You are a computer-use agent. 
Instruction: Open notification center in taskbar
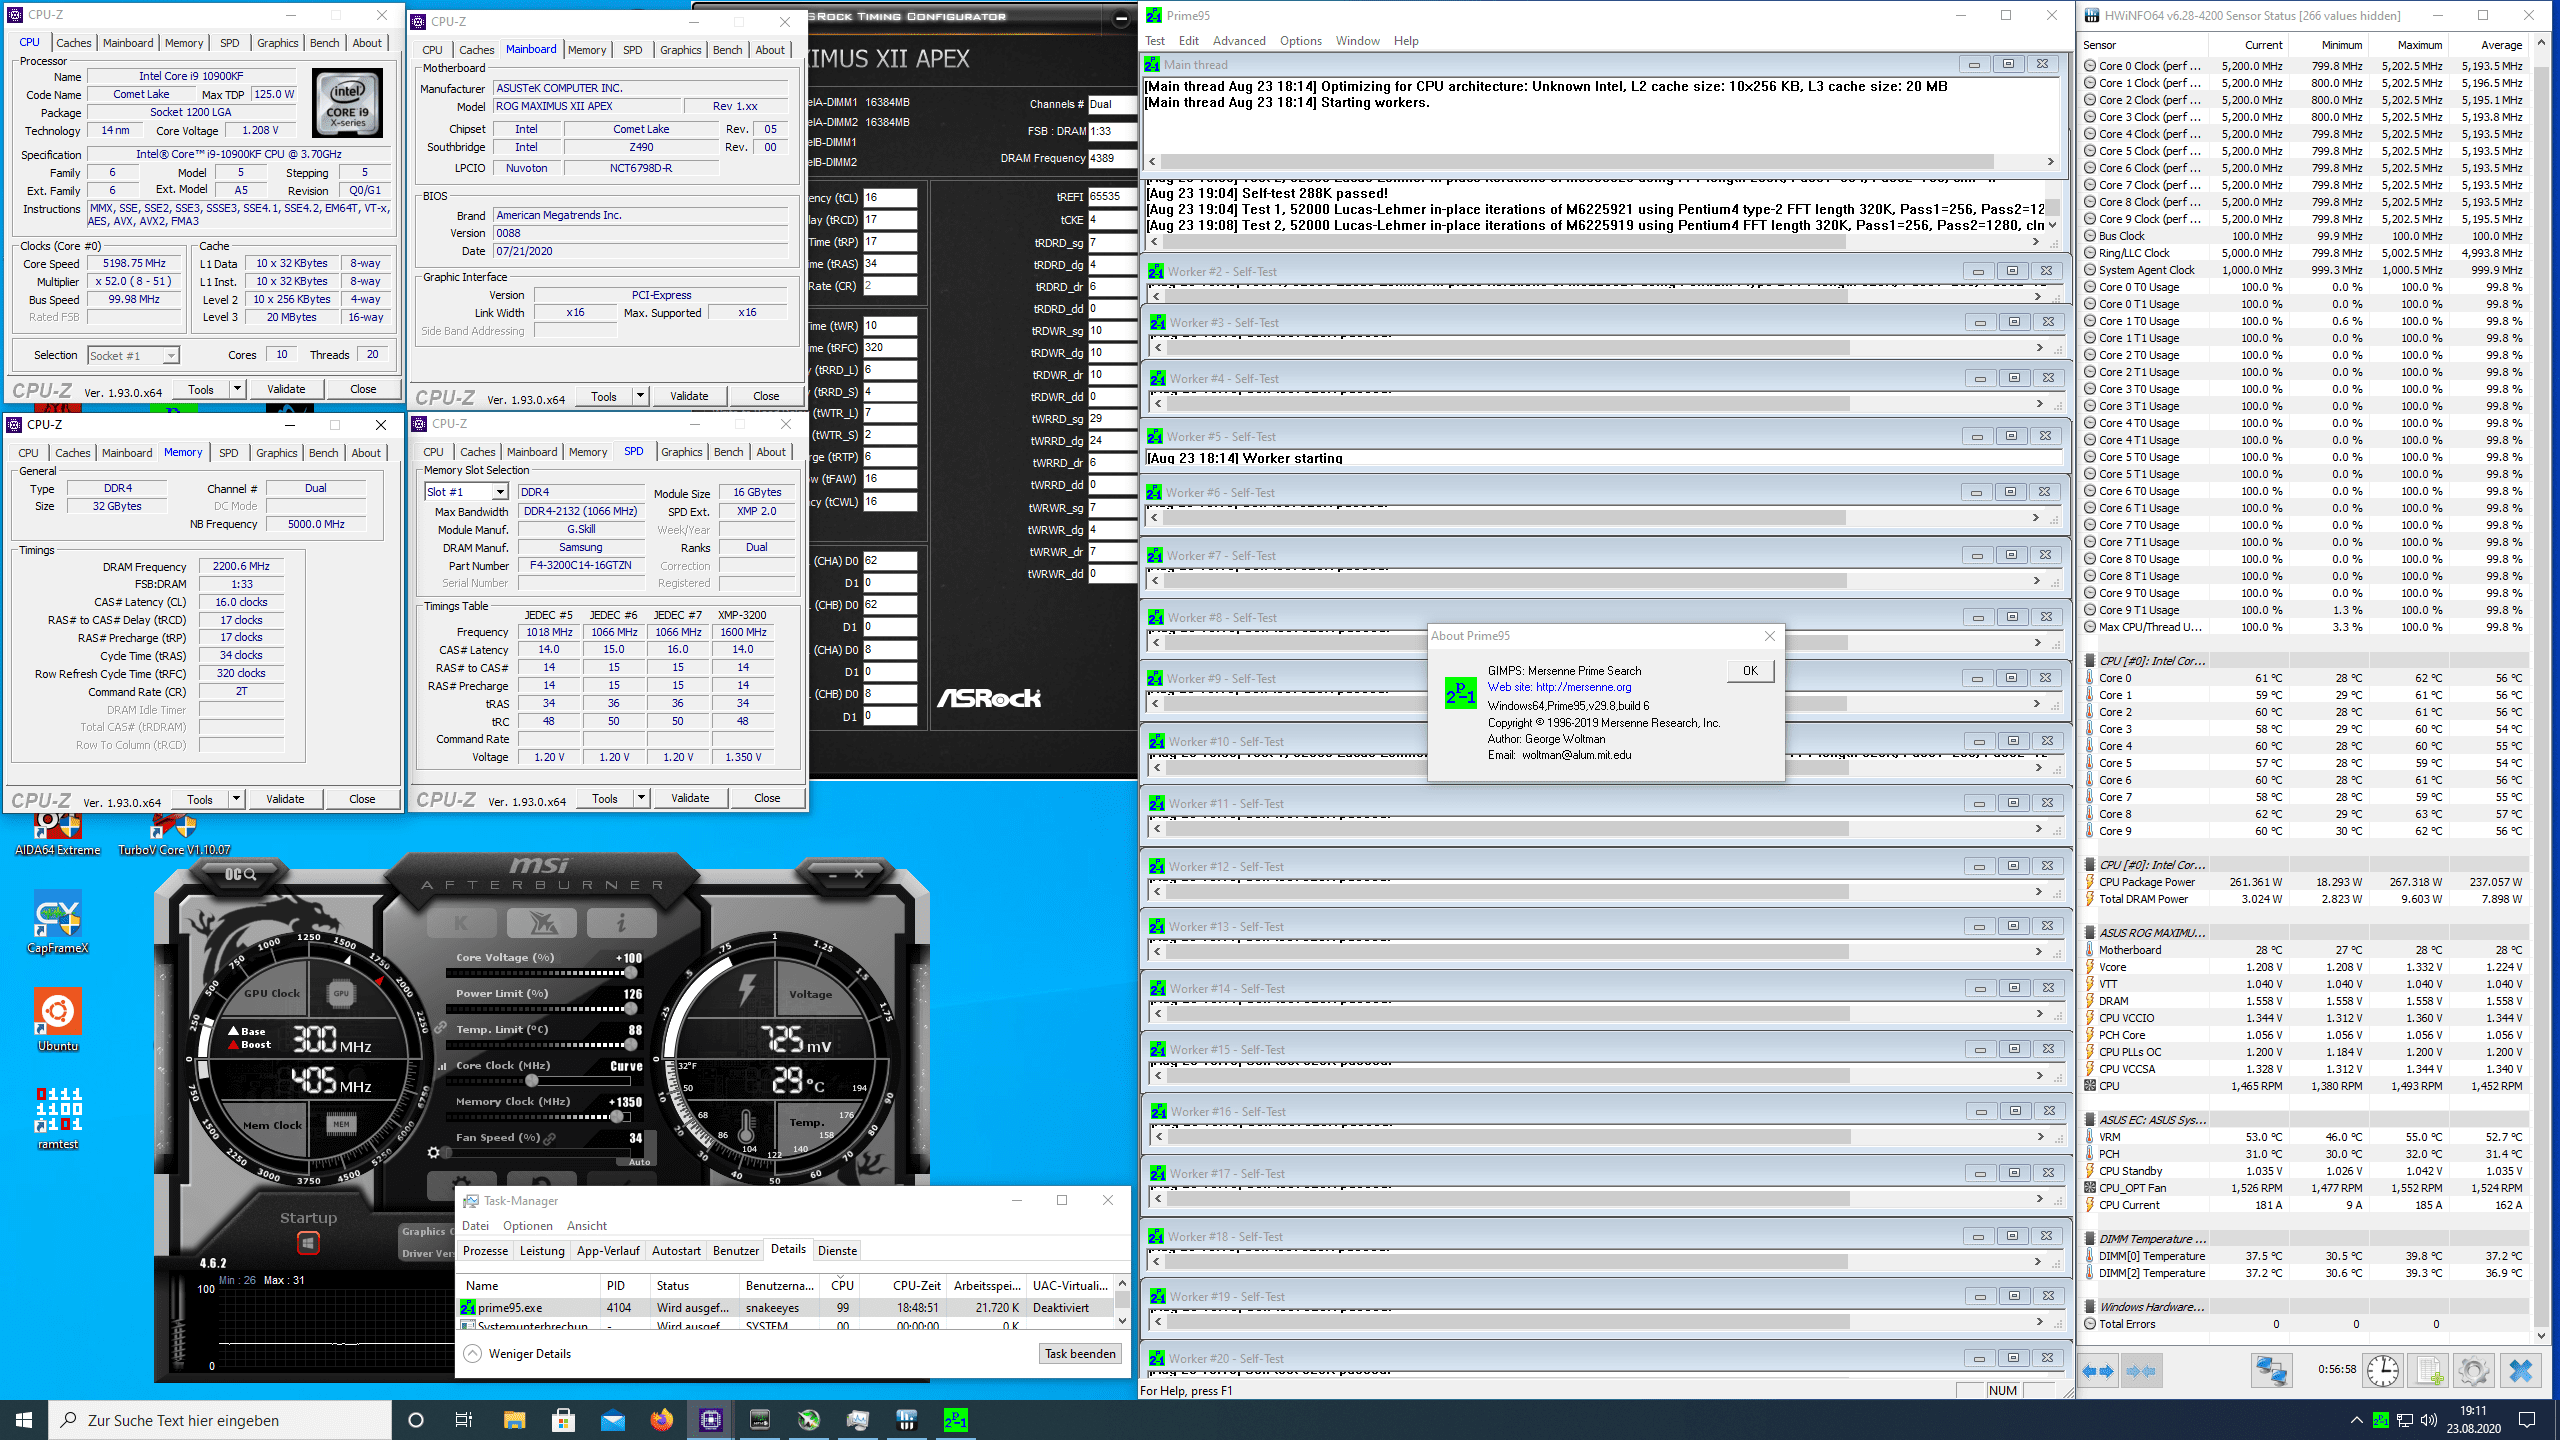[x=2527, y=1420]
